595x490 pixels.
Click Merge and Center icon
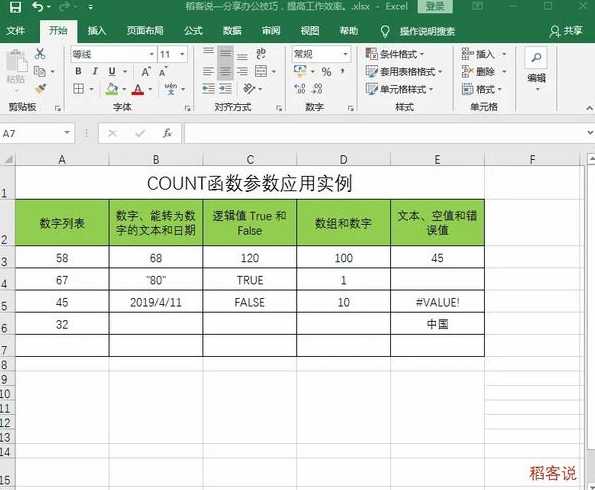click(261, 71)
